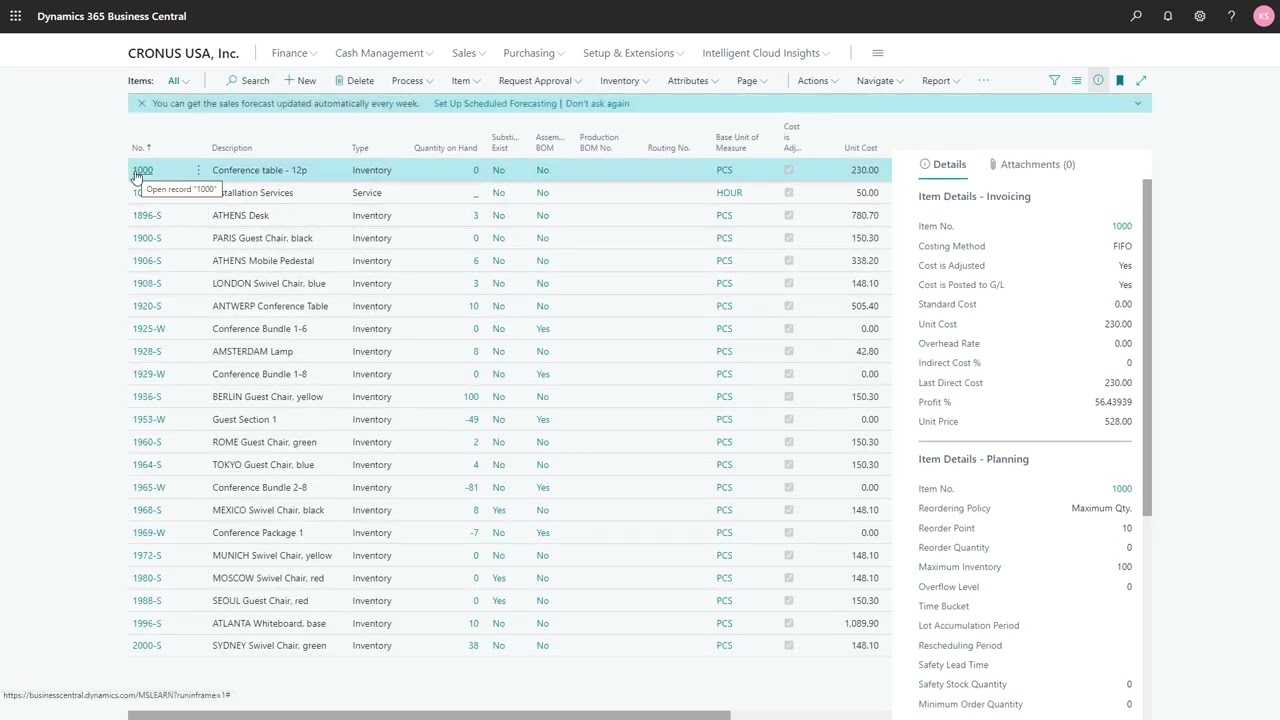Click the search magnifier in top bar
The height and width of the screenshot is (720, 1280).
(x=1136, y=16)
